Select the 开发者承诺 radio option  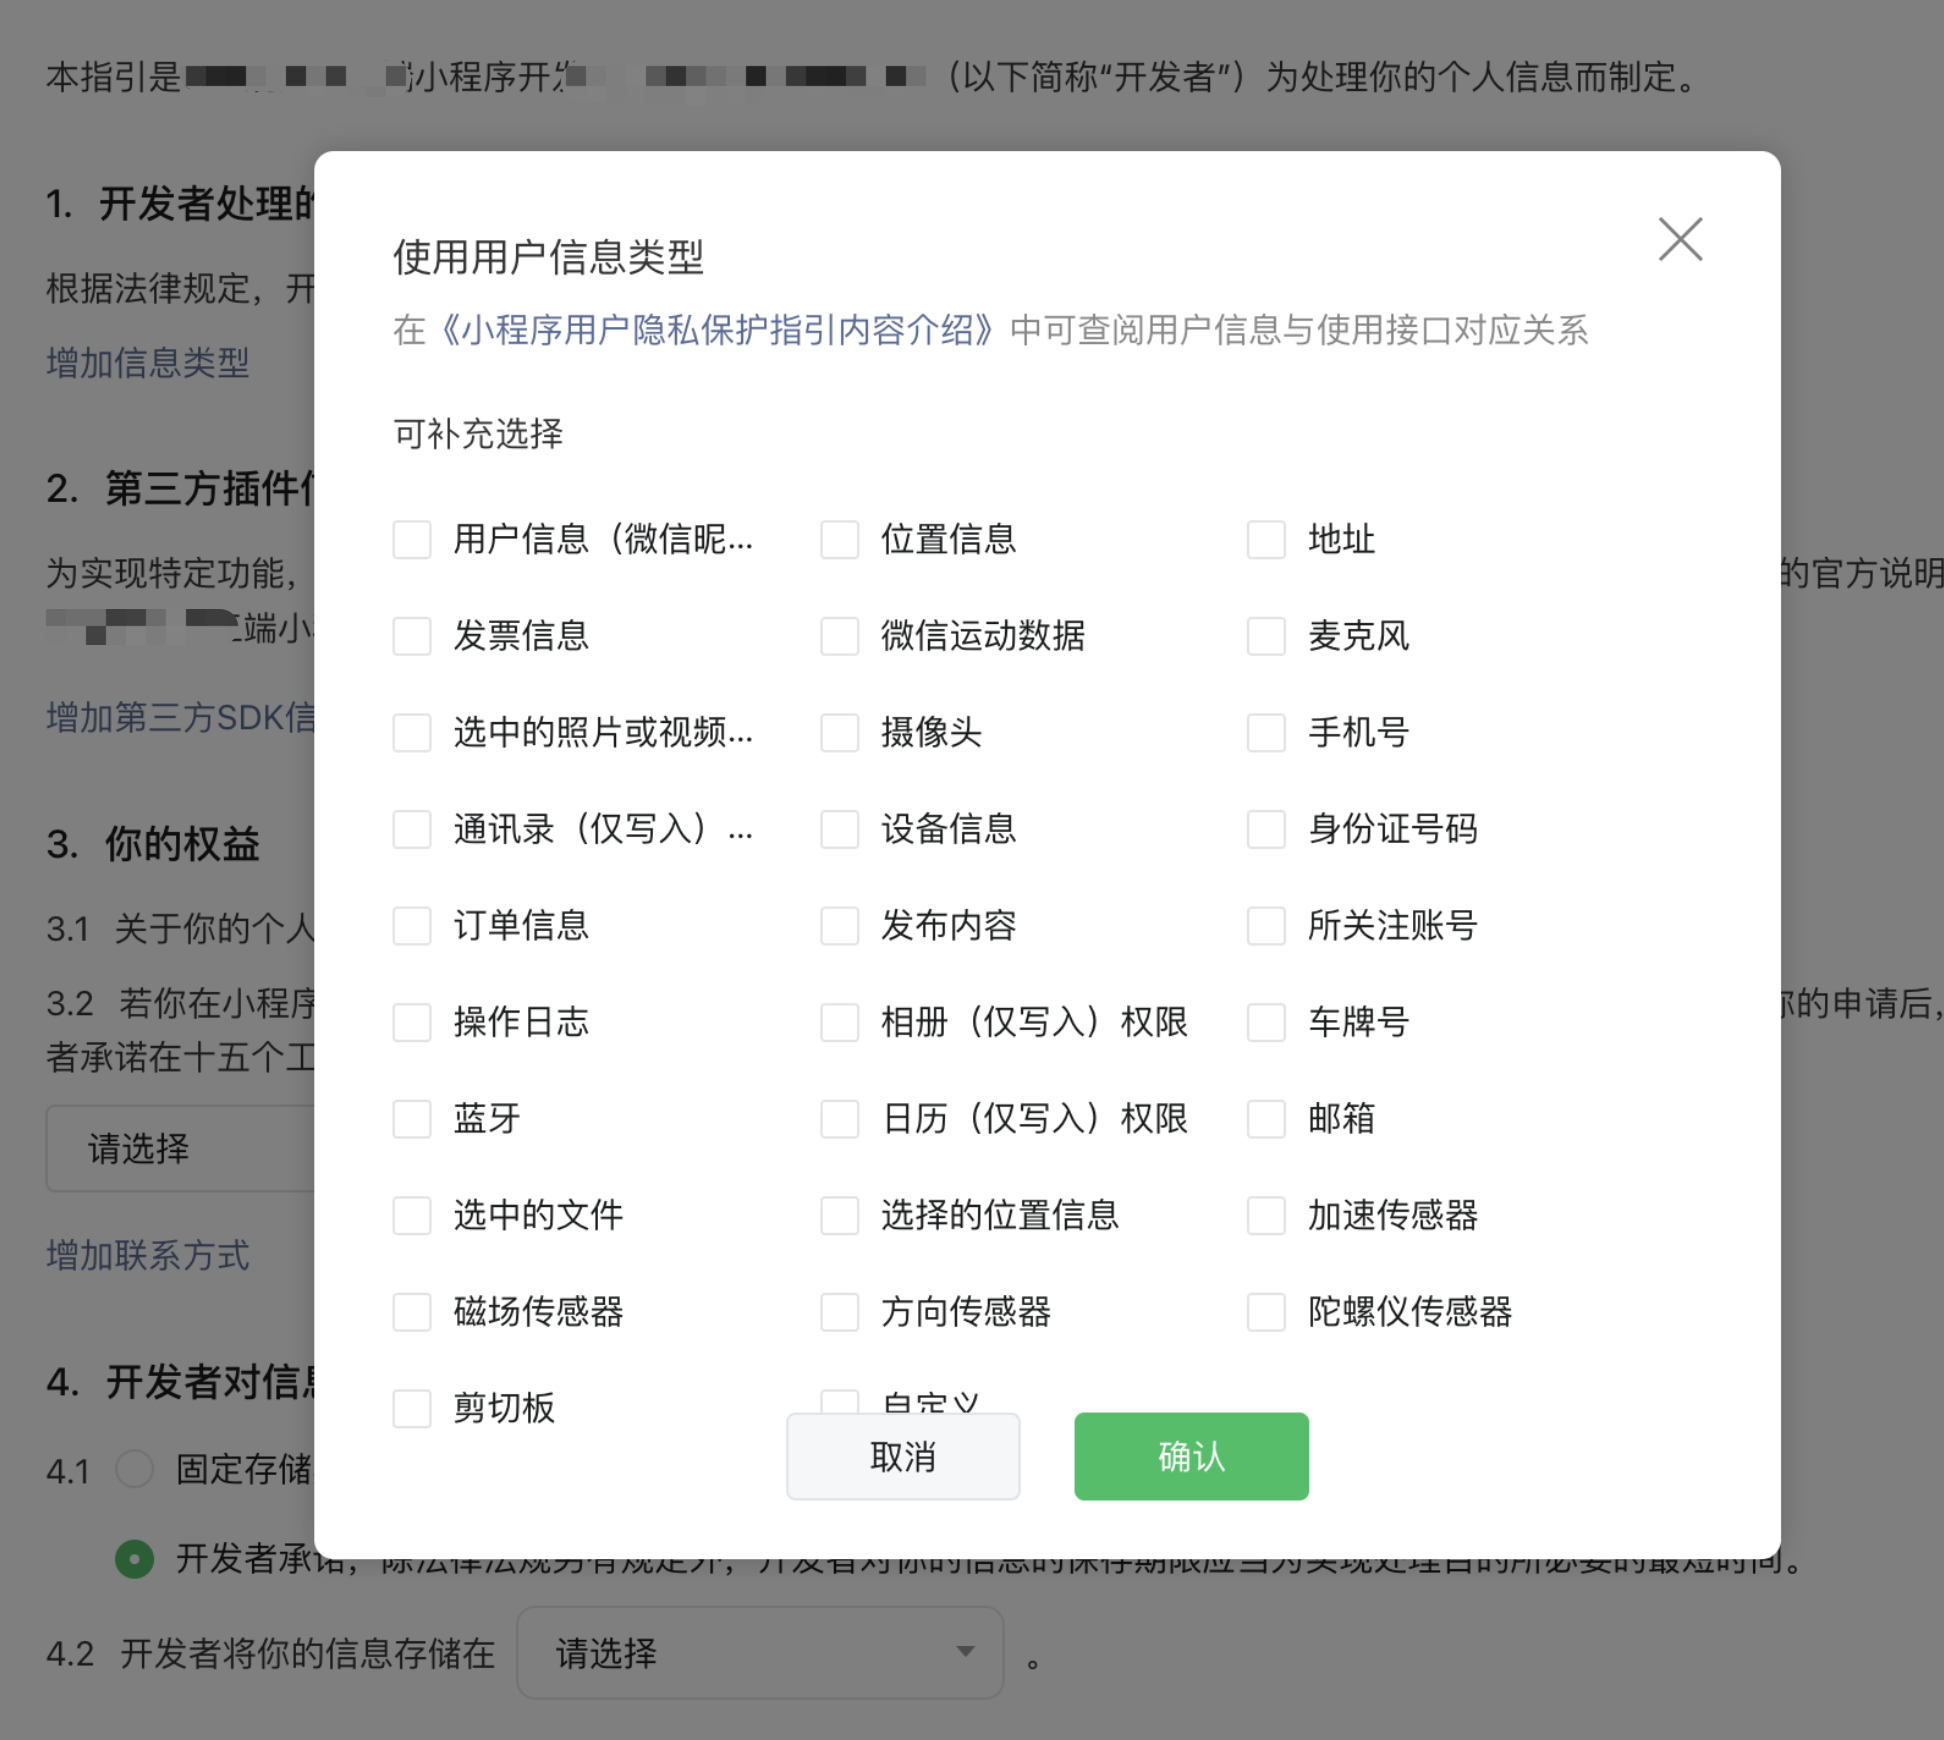[x=135, y=1558]
